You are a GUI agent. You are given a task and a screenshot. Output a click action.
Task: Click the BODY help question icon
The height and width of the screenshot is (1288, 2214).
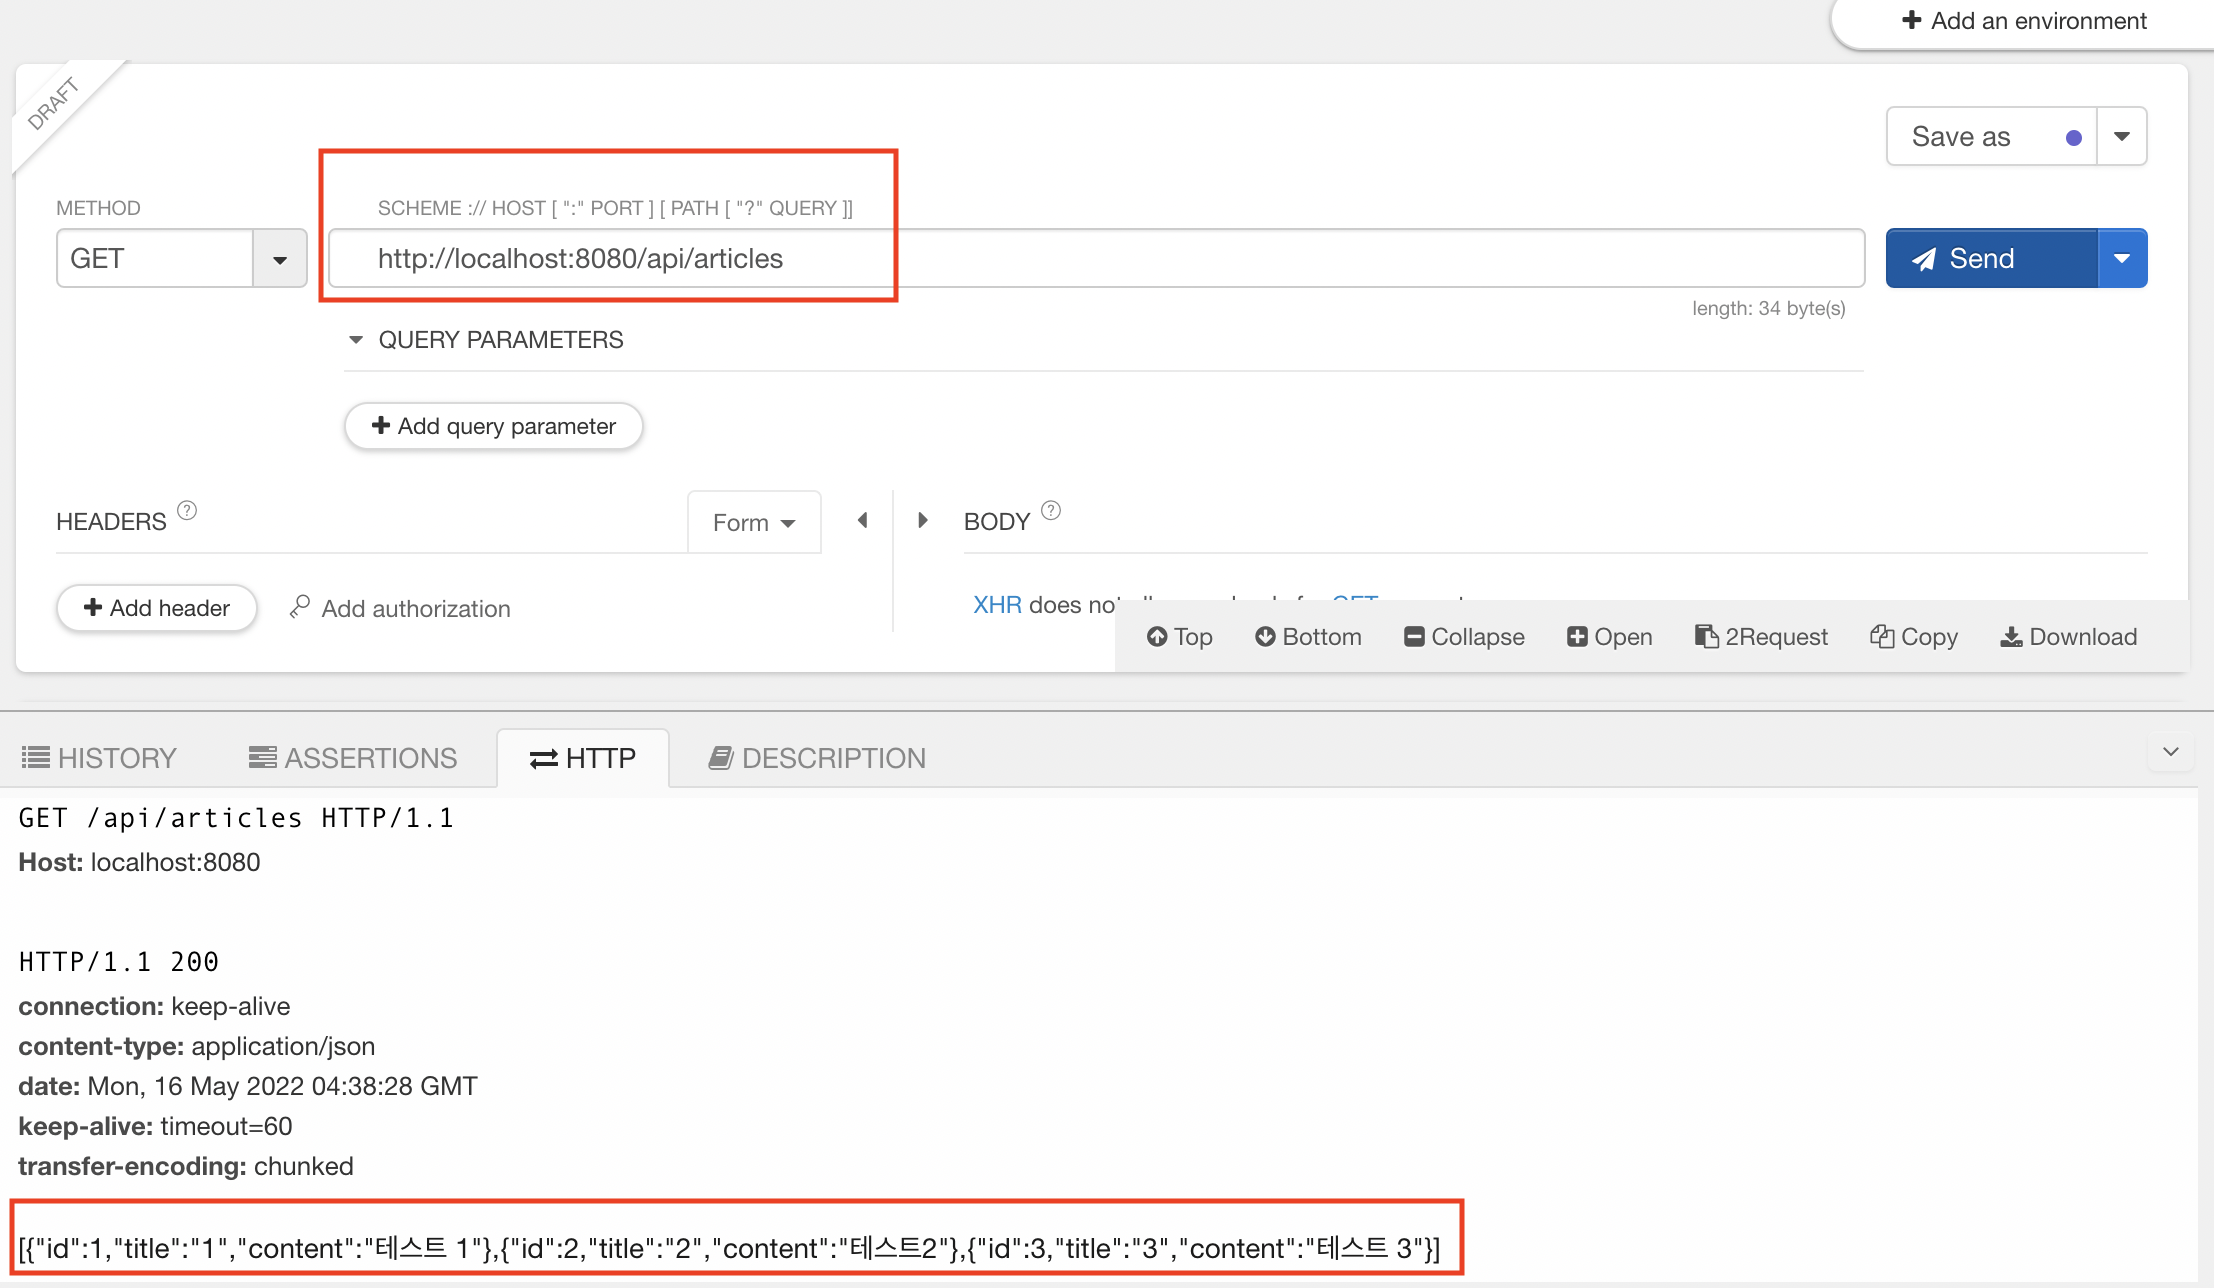pos(1051,511)
